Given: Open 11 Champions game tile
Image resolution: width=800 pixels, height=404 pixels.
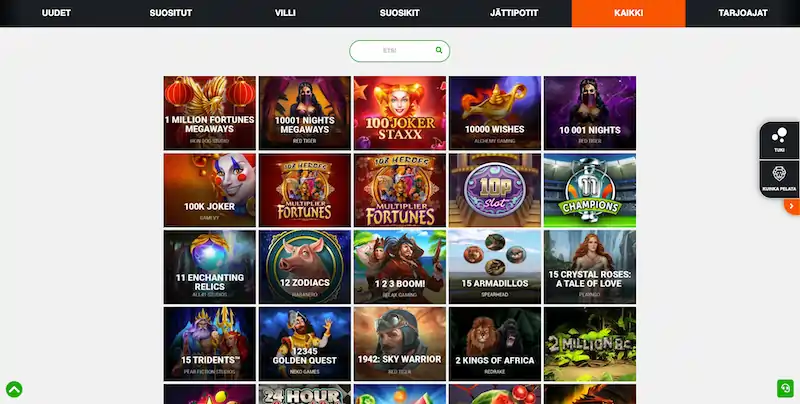Looking at the screenshot, I should tap(590, 190).
